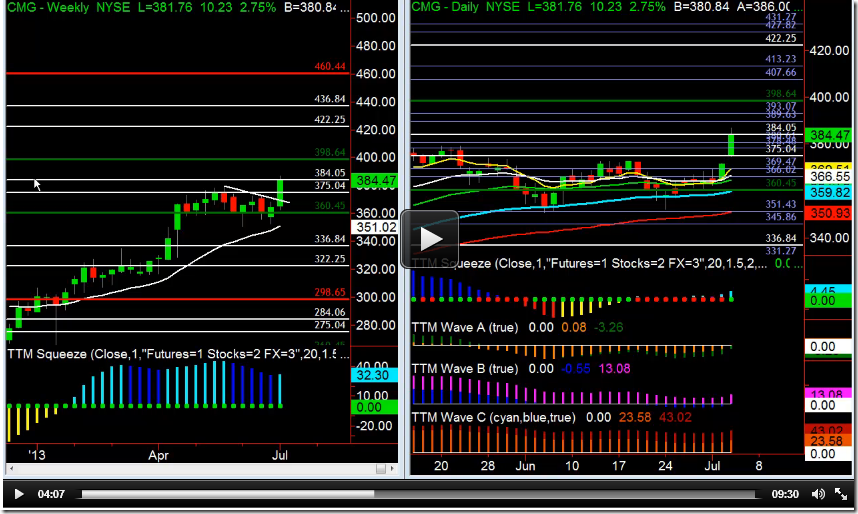
Task: Click the orange 23.58 Wave C value
Action: pyautogui.click(x=635, y=418)
